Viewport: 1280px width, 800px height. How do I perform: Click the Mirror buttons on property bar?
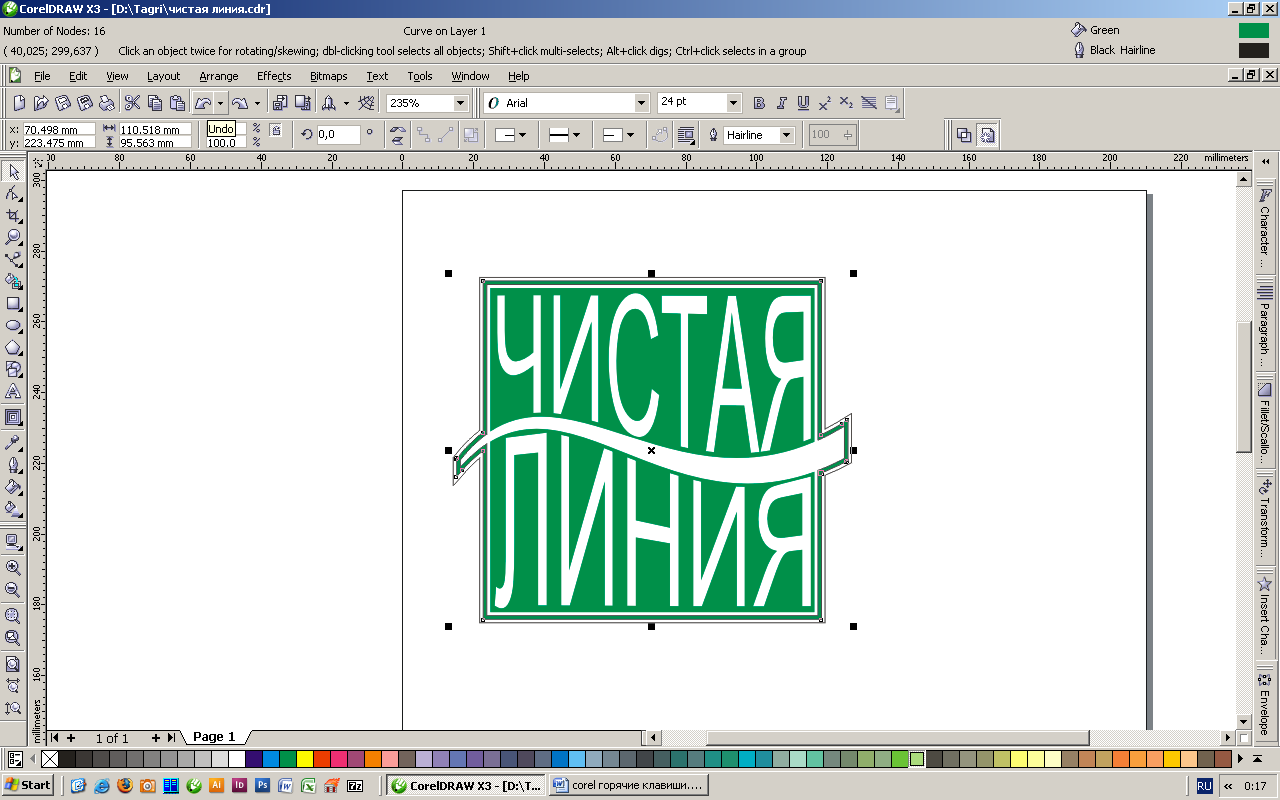tap(398, 135)
